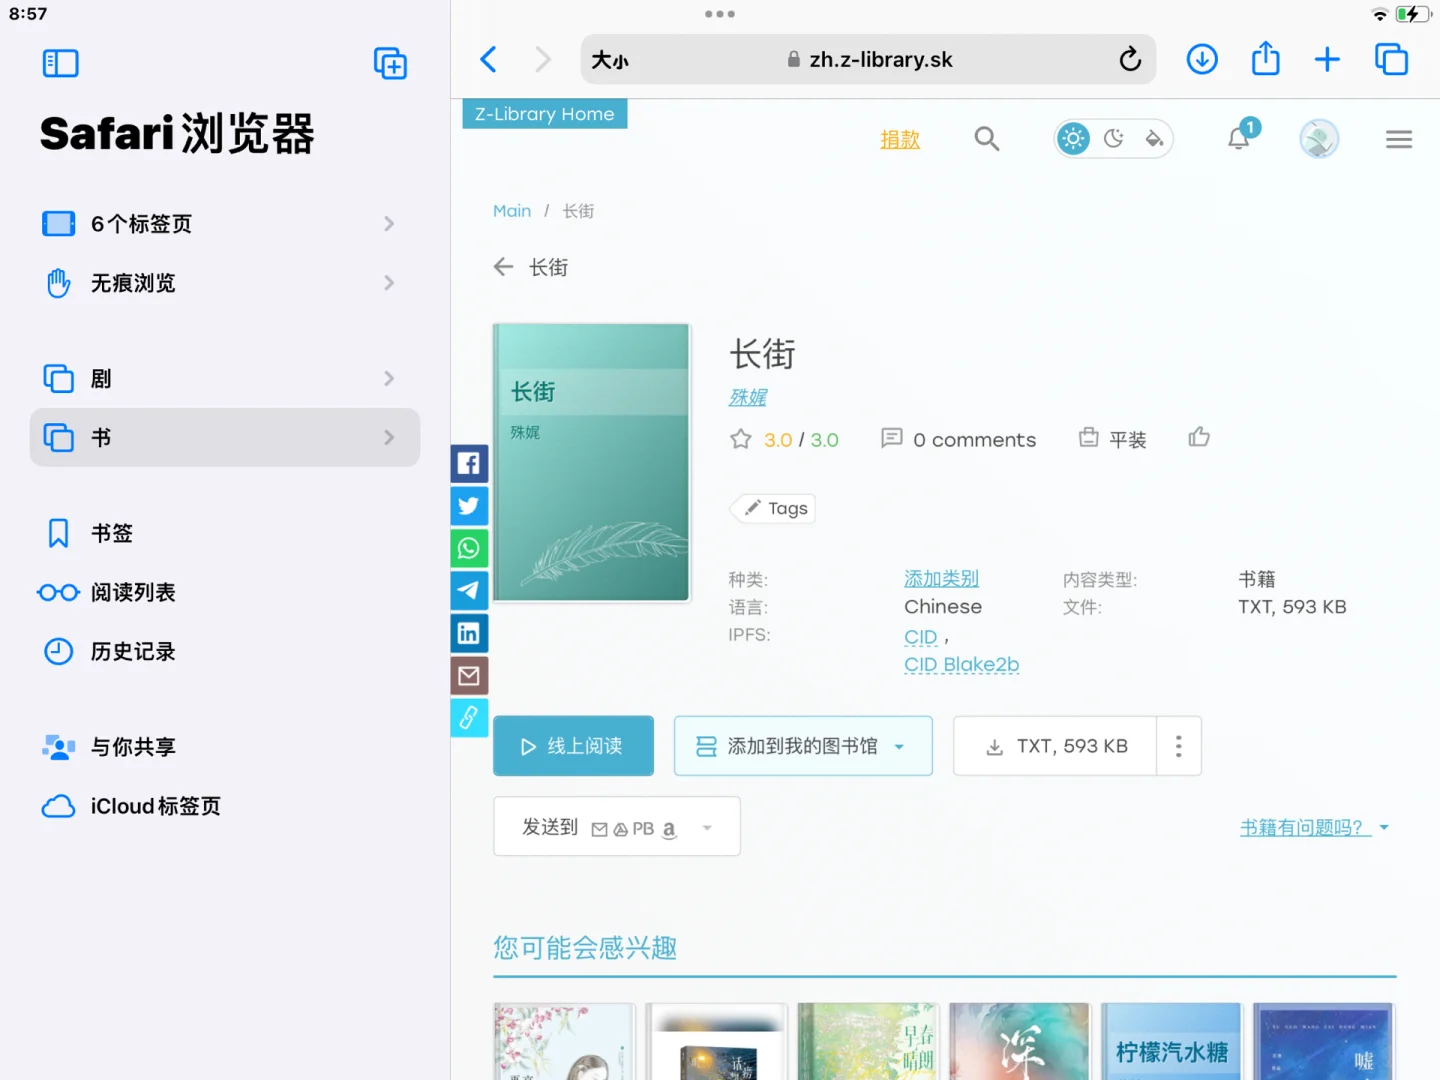This screenshot has height=1080, width=1440.
Task: Open the Z-Library search
Action: click(x=987, y=138)
